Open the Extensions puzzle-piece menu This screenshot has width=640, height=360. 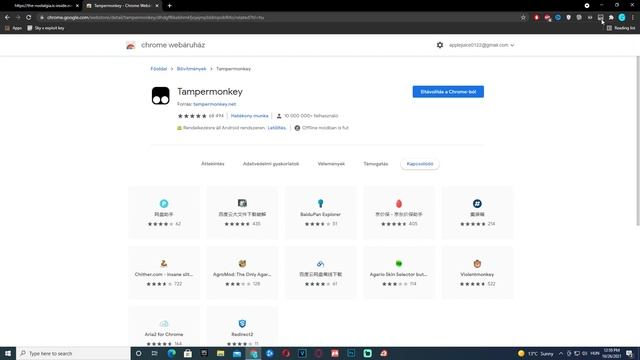[x=611, y=18]
